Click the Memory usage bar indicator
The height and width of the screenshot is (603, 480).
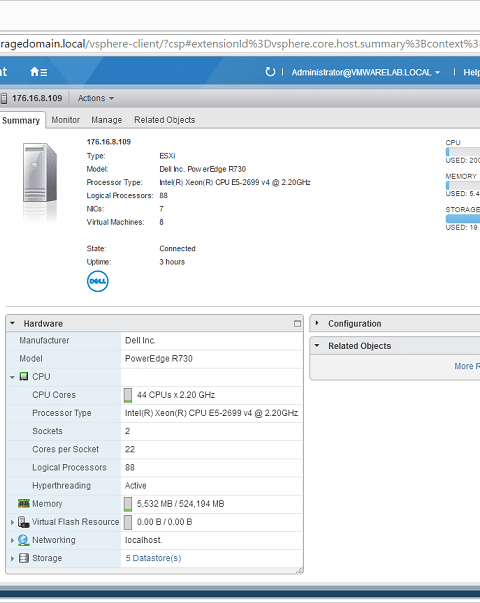[x=128, y=504]
